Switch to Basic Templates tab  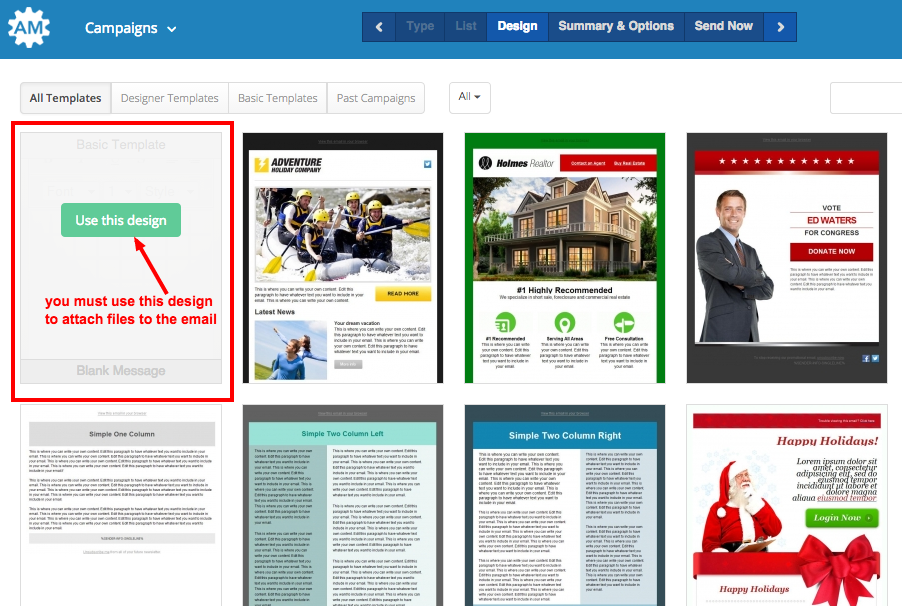pos(278,98)
